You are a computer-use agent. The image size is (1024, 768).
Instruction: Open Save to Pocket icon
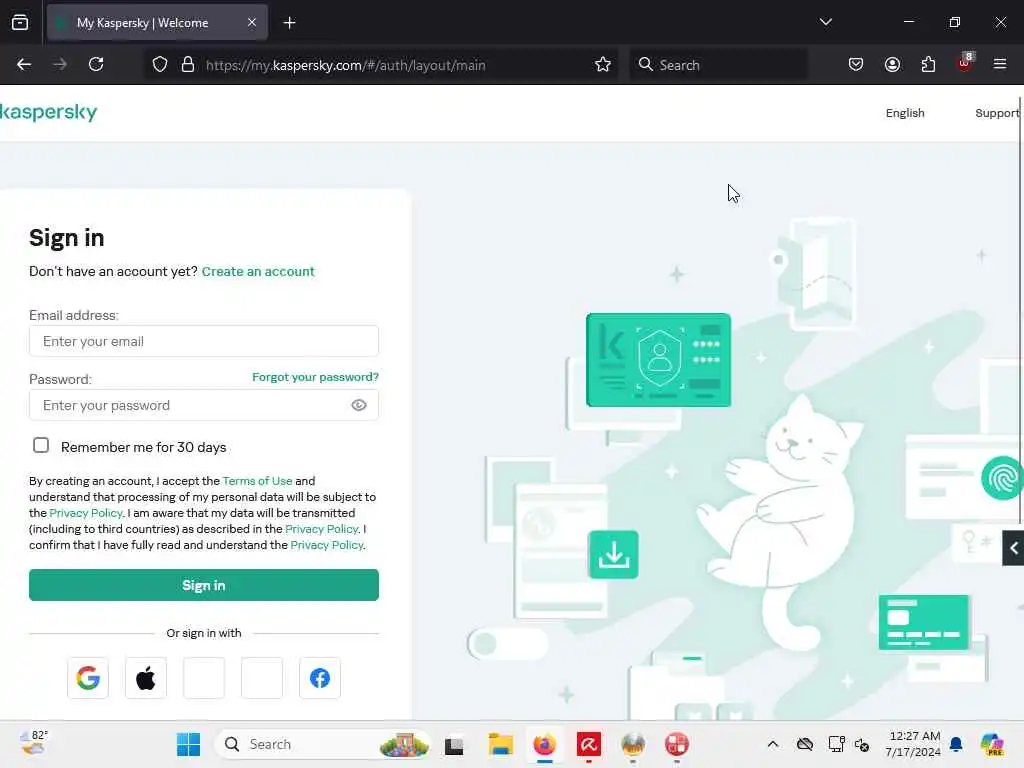(856, 65)
